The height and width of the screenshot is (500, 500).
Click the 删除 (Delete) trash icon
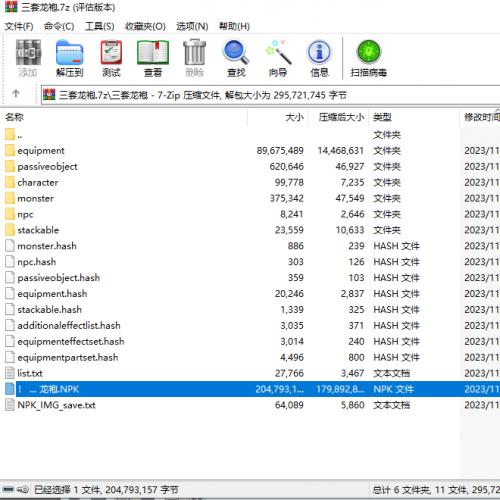[194, 58]
